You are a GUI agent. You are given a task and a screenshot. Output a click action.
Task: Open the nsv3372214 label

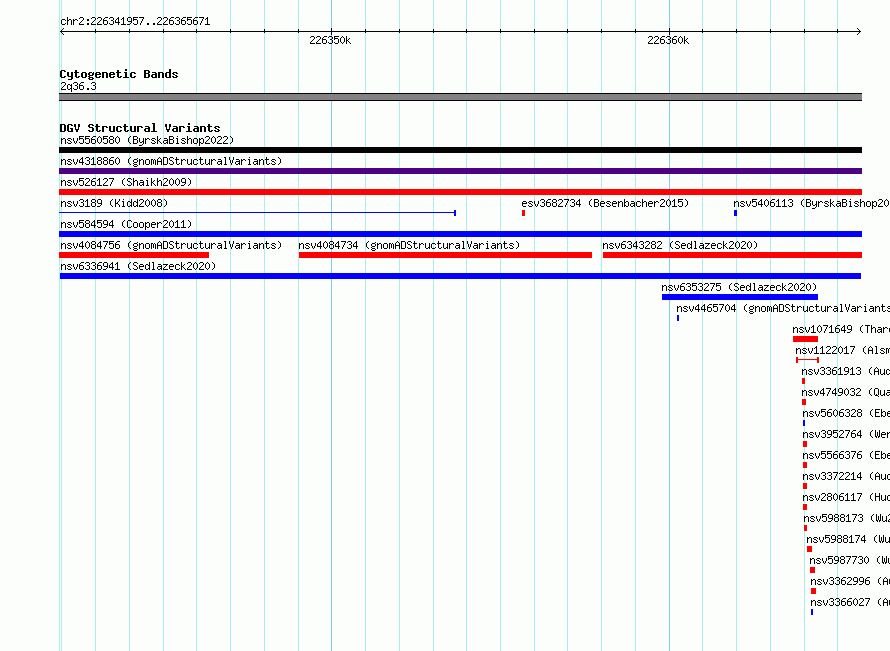(846, 476)
